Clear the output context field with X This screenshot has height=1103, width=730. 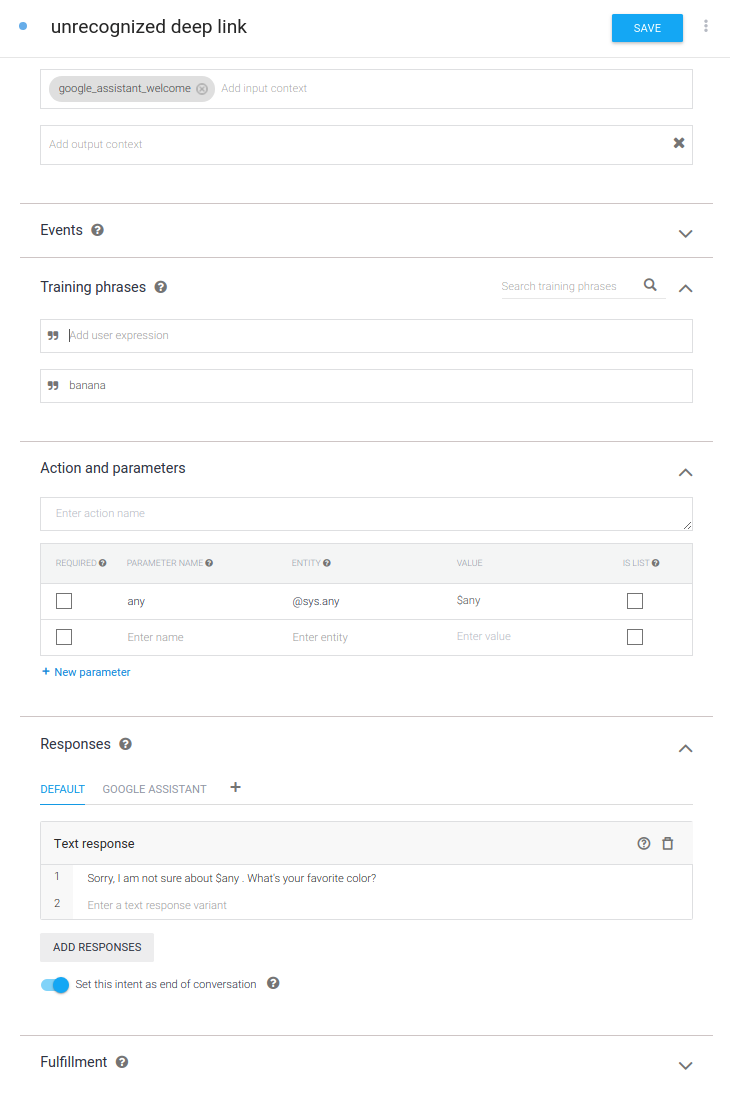(x=679, y=143)
